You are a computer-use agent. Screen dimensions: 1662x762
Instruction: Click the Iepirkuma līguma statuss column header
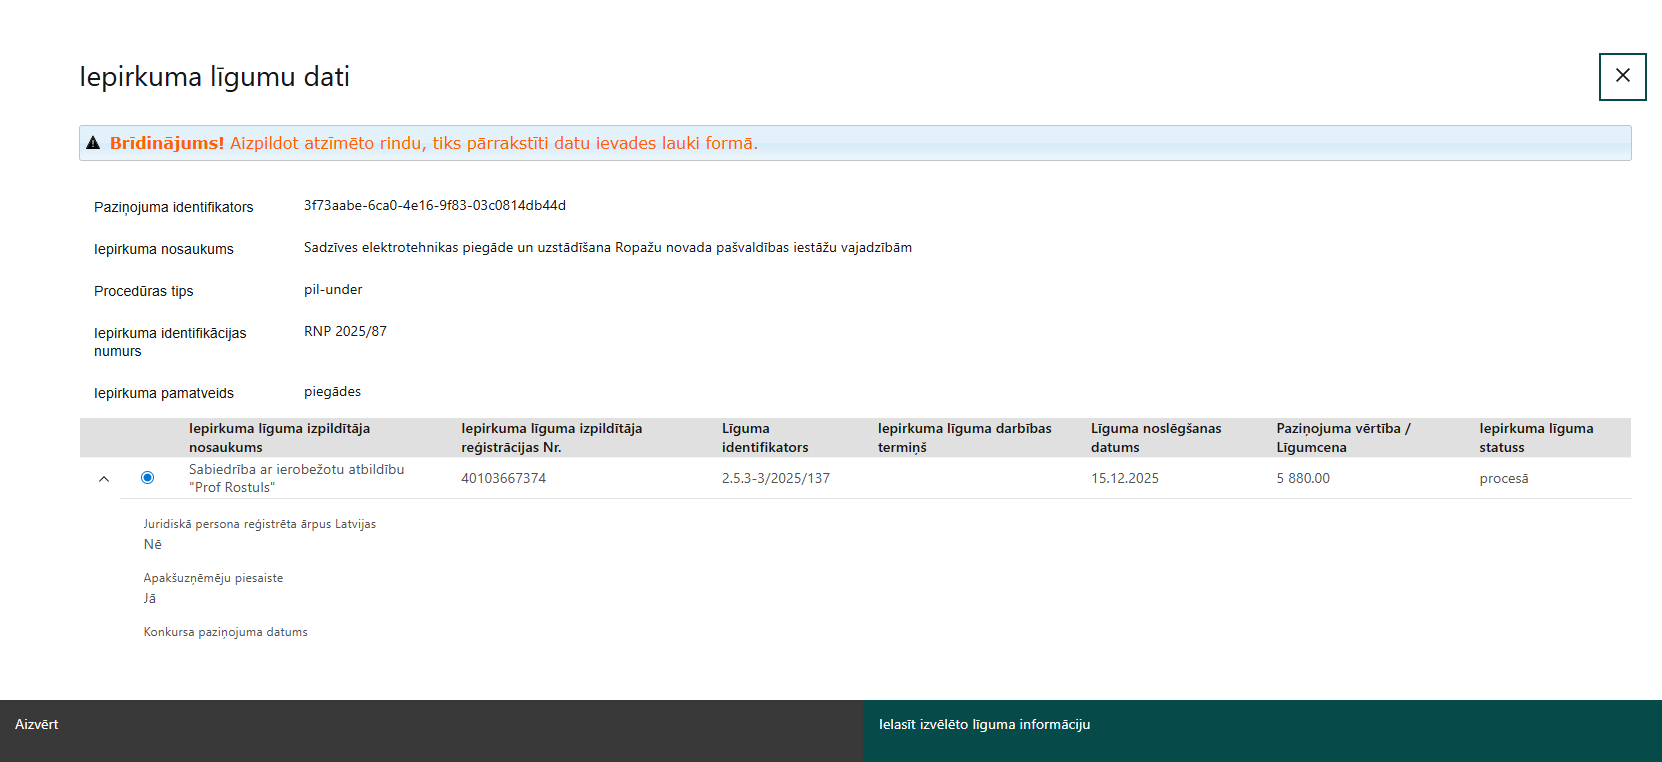[x=1536, y=438]
